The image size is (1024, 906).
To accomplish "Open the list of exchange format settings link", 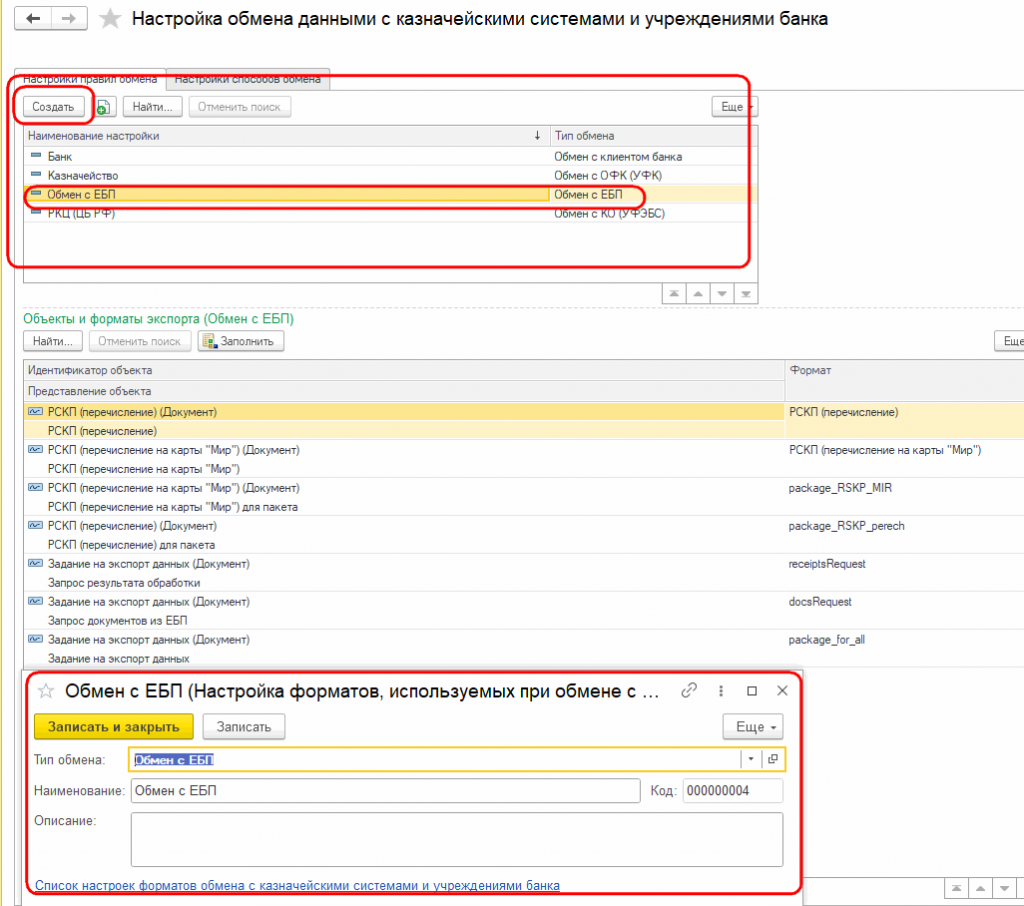I will [297, 886].
